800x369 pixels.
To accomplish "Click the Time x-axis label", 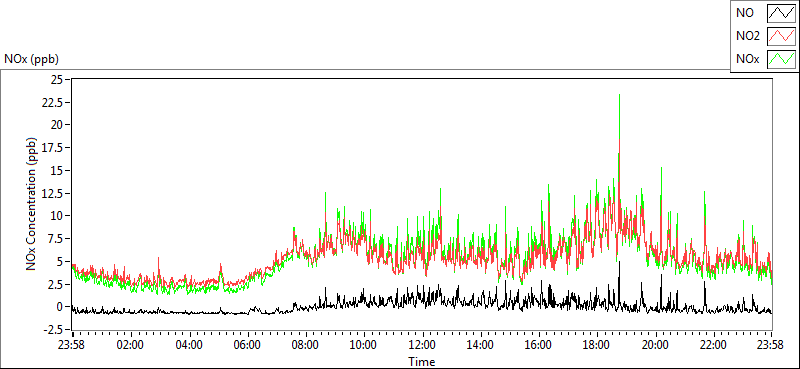I will pyautogui.click(x=421, y=362).
